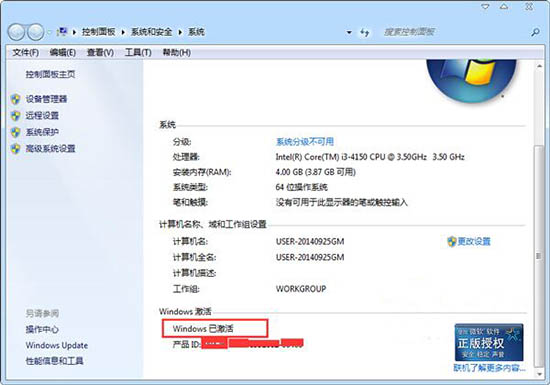
Task: Open the address bar history dropdown
Action: pyautogui.click(x=349, y=32)
